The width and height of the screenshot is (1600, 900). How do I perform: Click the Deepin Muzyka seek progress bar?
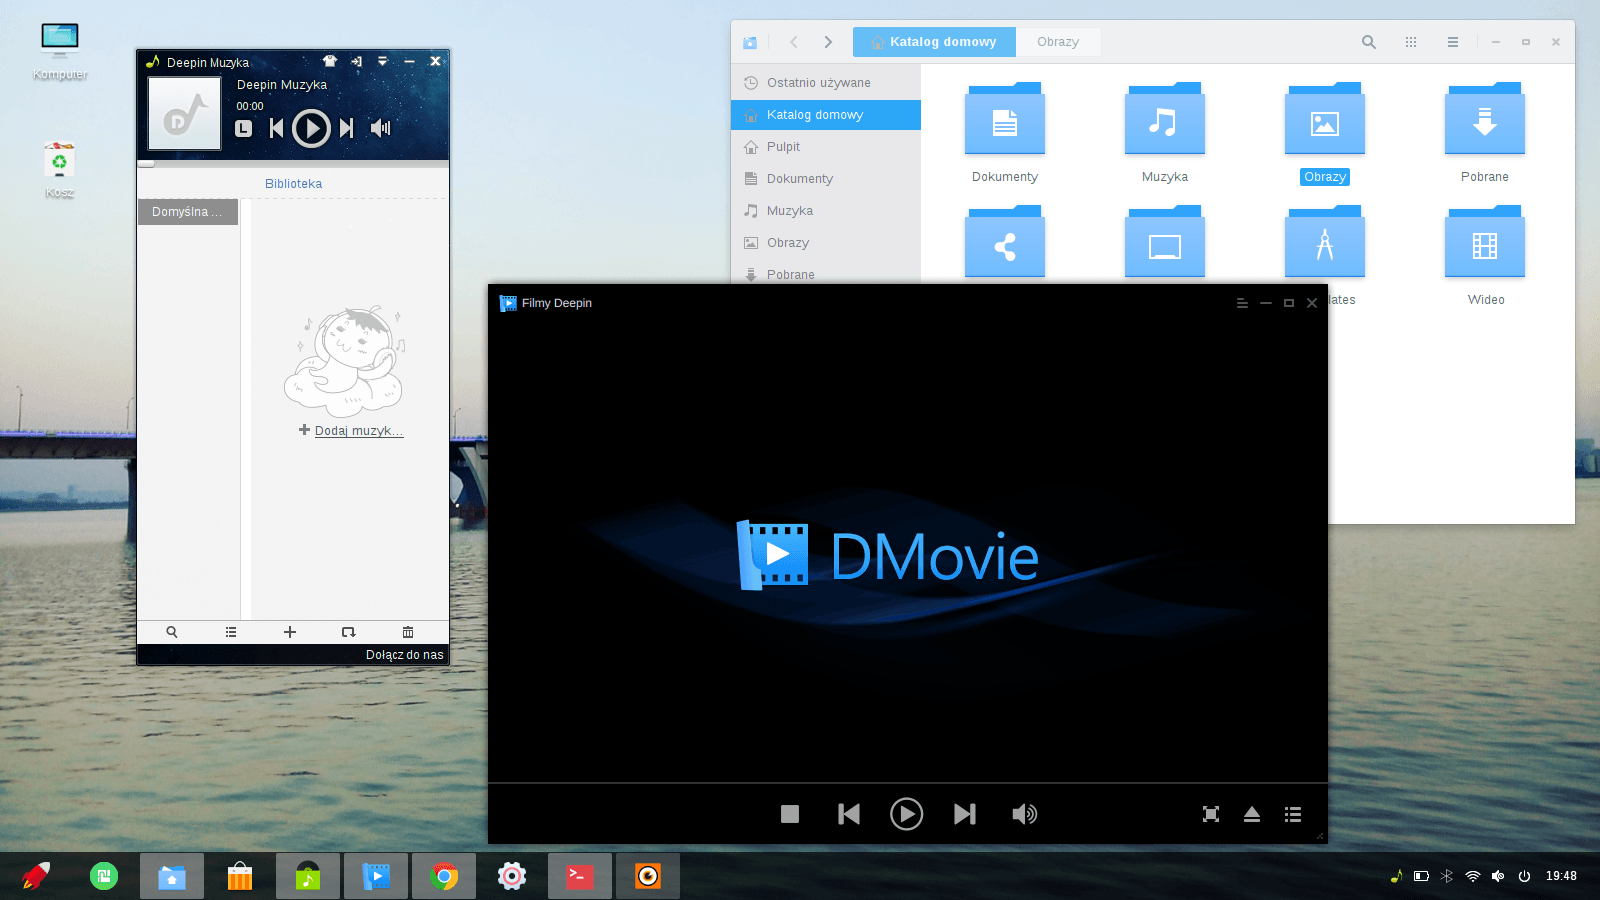point(293,163)
